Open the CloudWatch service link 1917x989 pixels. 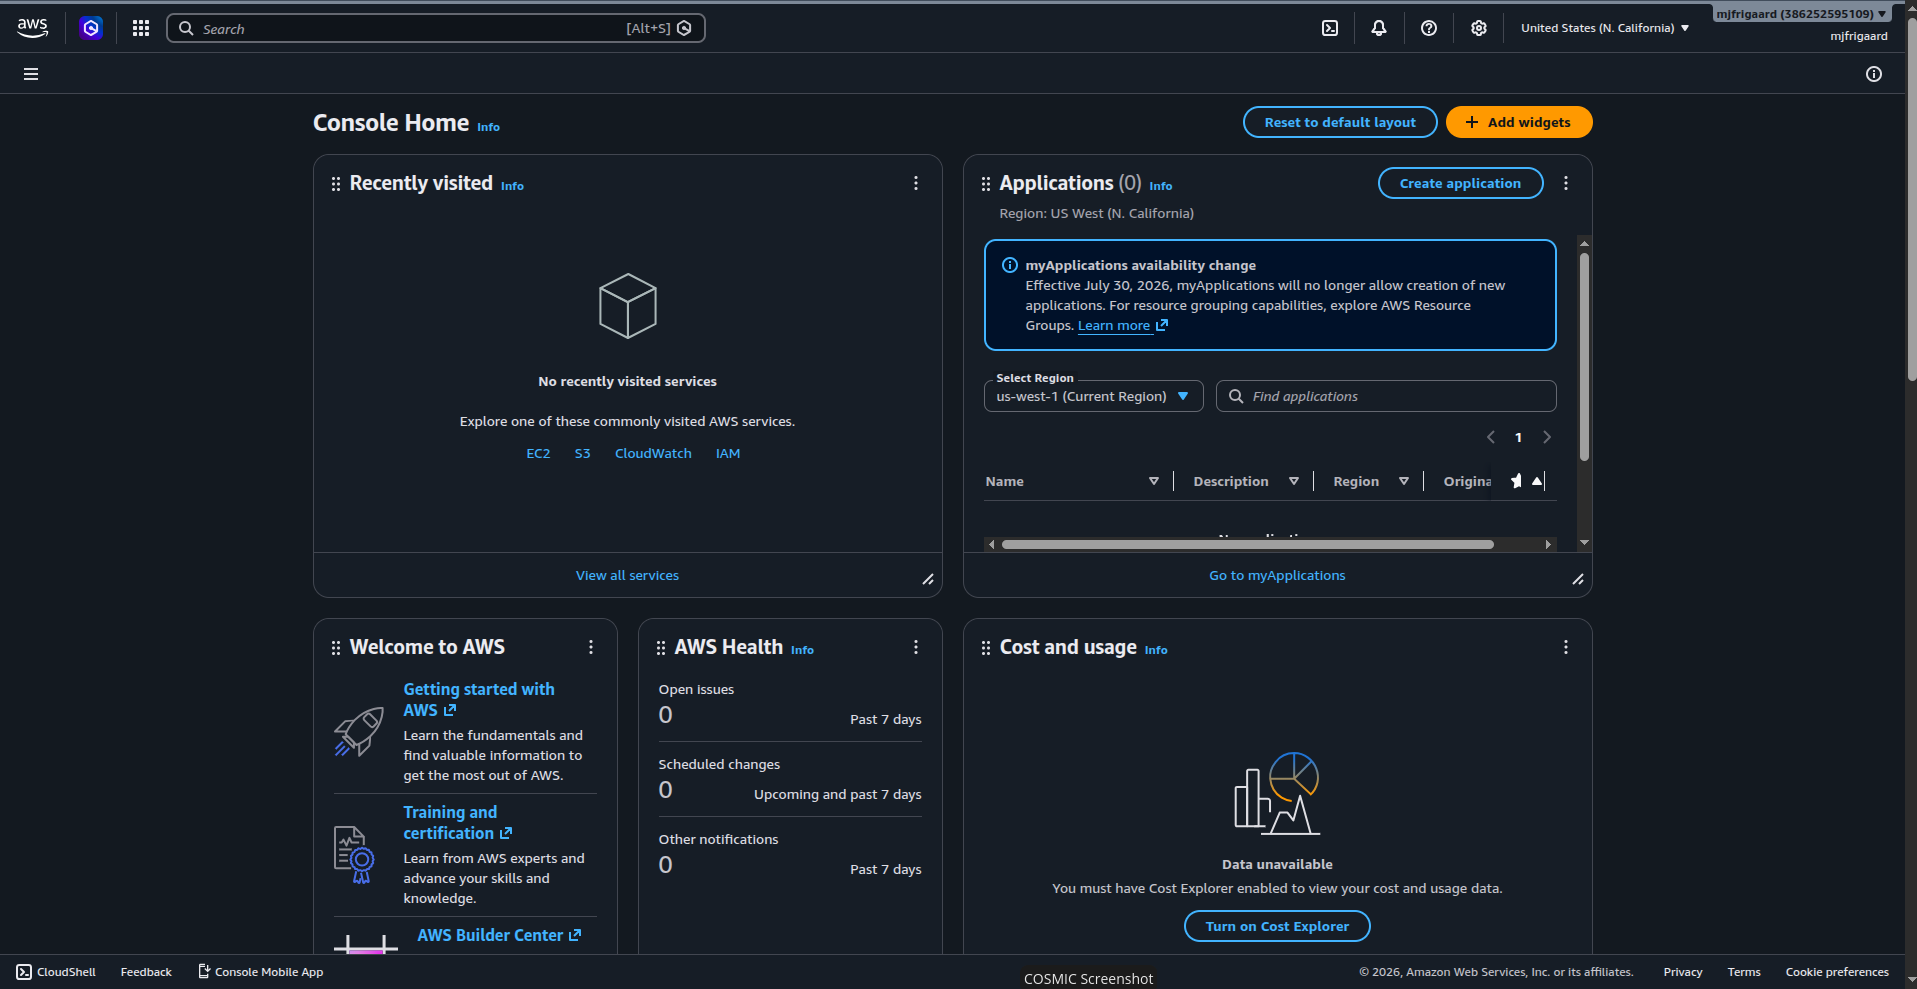click(x=653, y=453)
